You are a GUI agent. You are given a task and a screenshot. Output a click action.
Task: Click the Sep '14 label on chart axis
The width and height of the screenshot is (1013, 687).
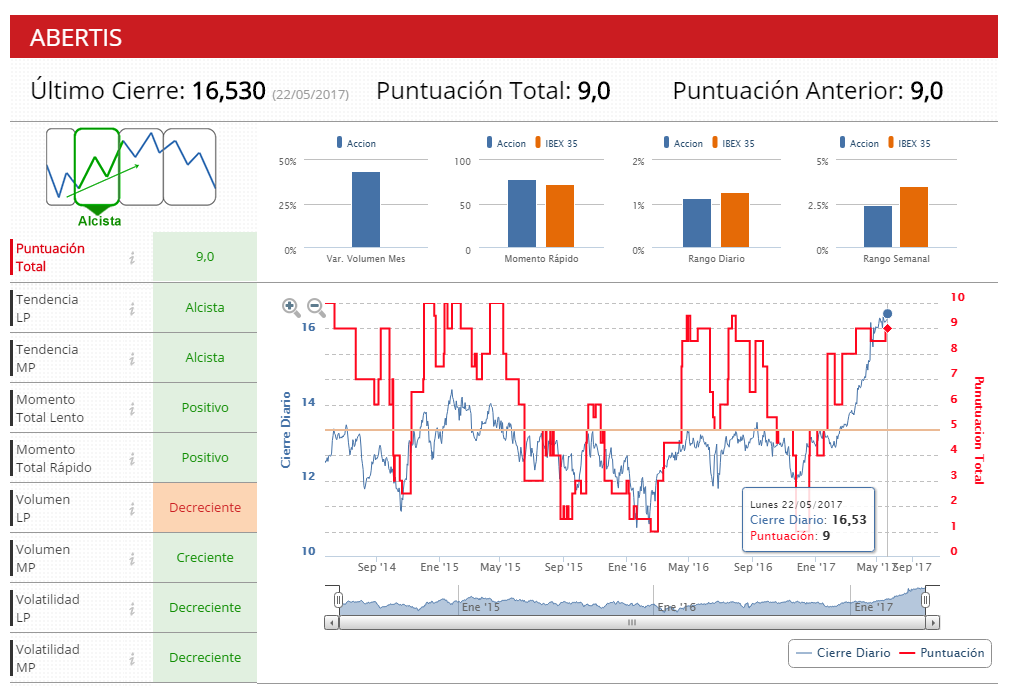(377, 567)
